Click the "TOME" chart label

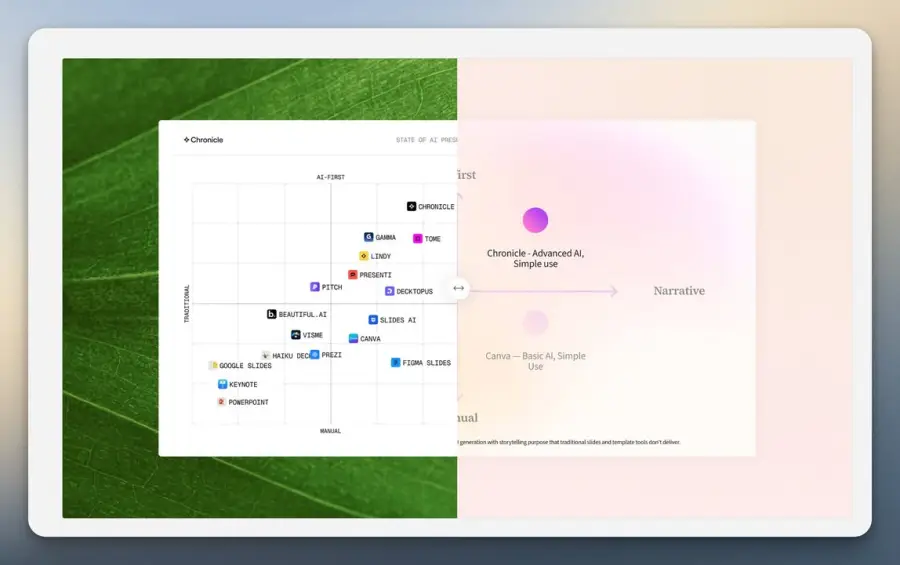click(433, 239)
